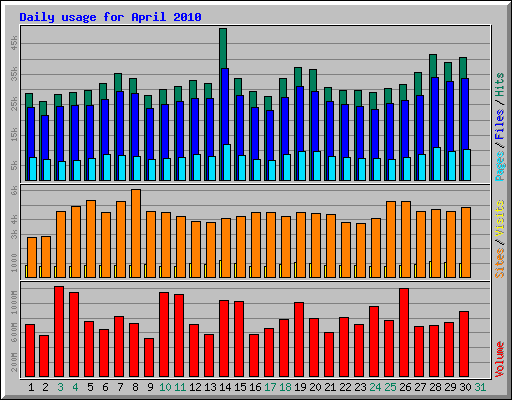
Task: Click the x-axis day label '1'
Action: pos(31,387)
